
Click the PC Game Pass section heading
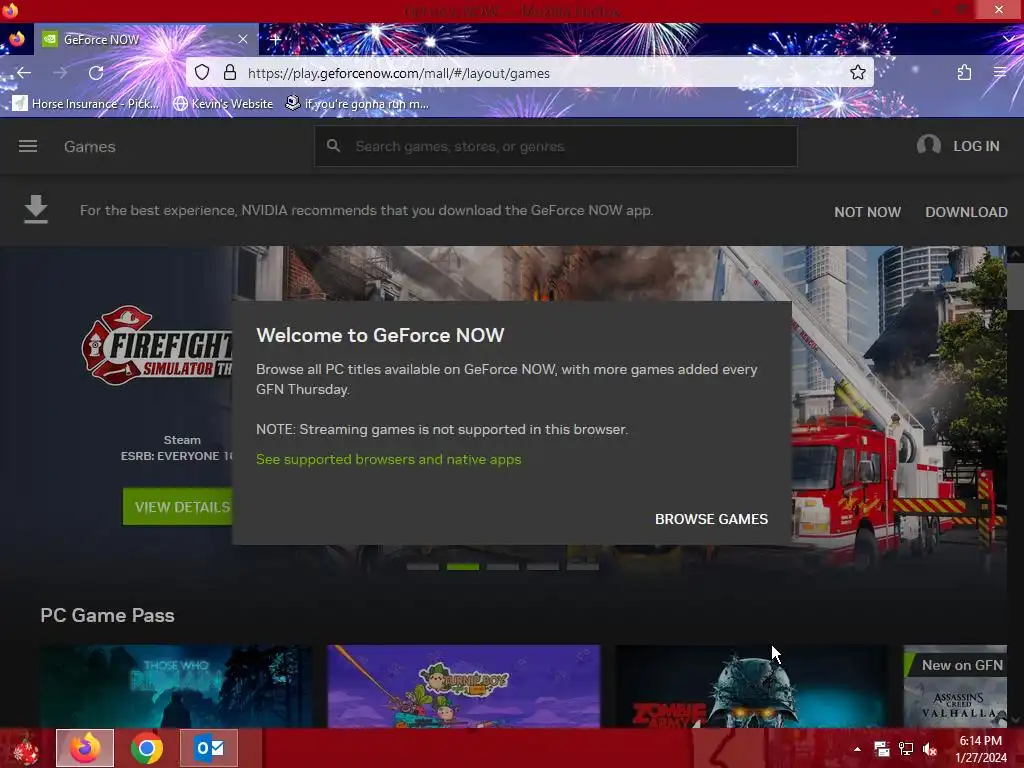tap(107, 615)
